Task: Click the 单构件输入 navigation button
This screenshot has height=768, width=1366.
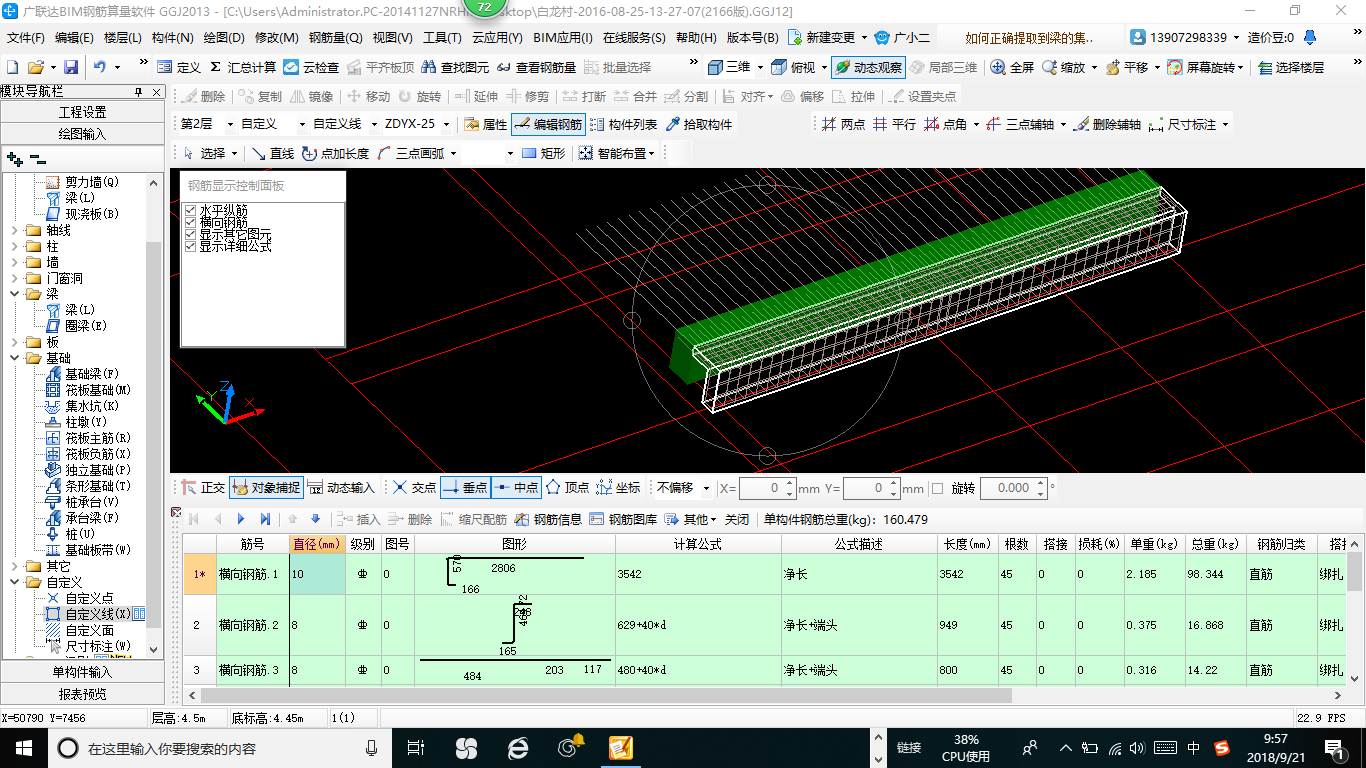Action: coord(82,672)
